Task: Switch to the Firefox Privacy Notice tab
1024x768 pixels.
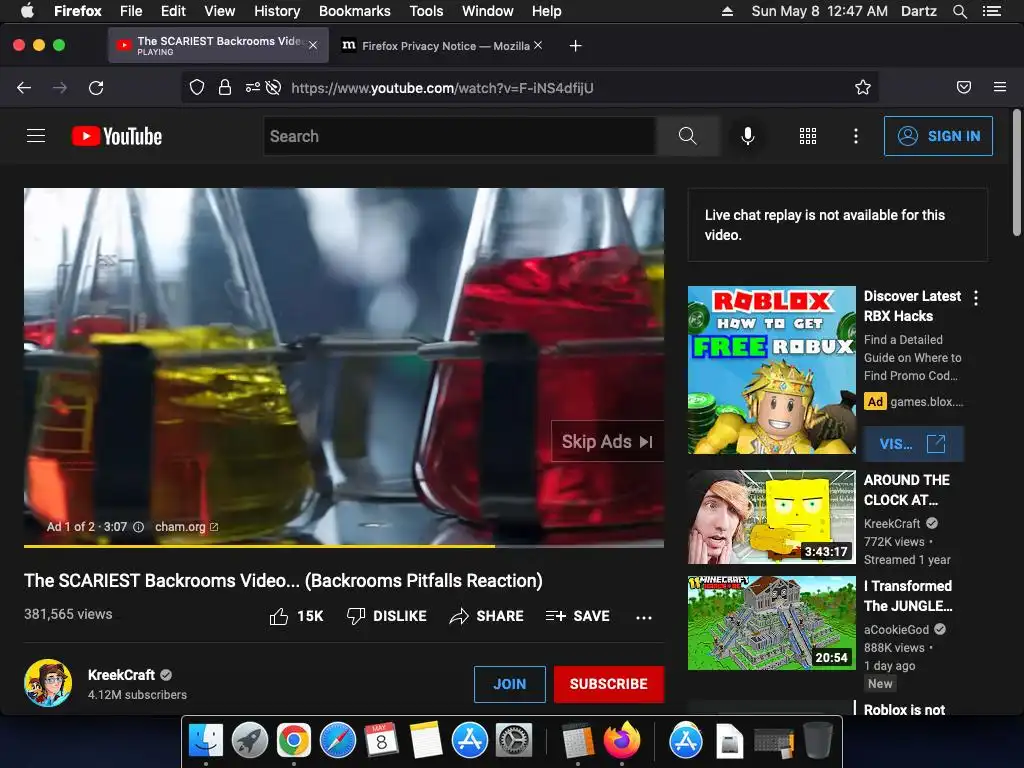Action: pyautogui.click(x=443, y=46)
